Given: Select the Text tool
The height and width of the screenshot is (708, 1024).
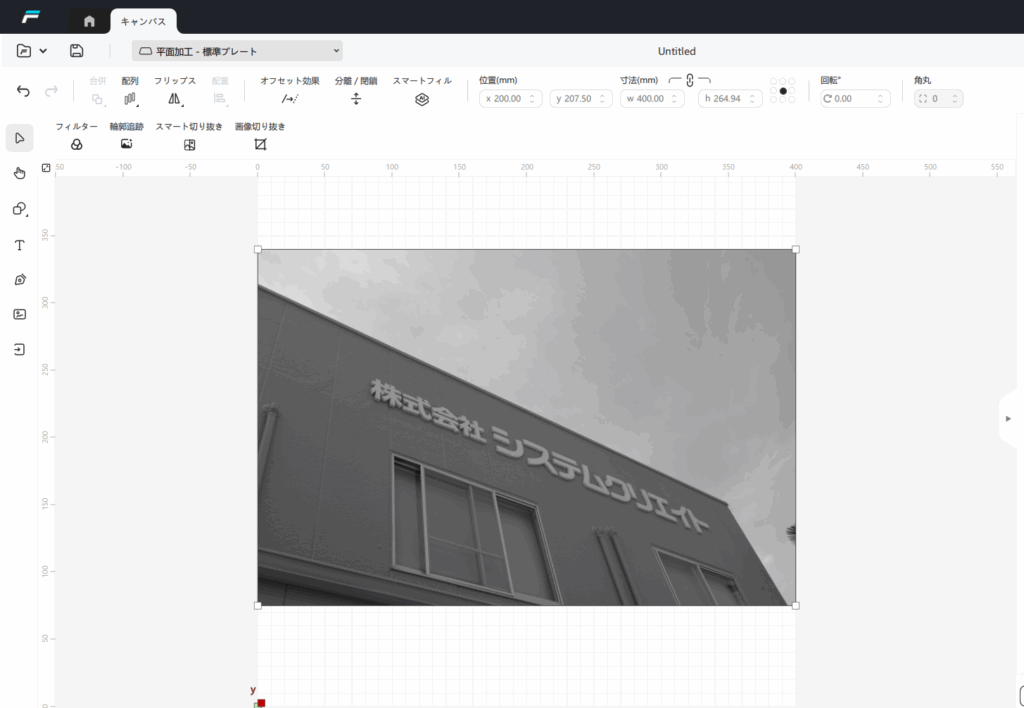Looking at the screenshot, I should point(19,245).
